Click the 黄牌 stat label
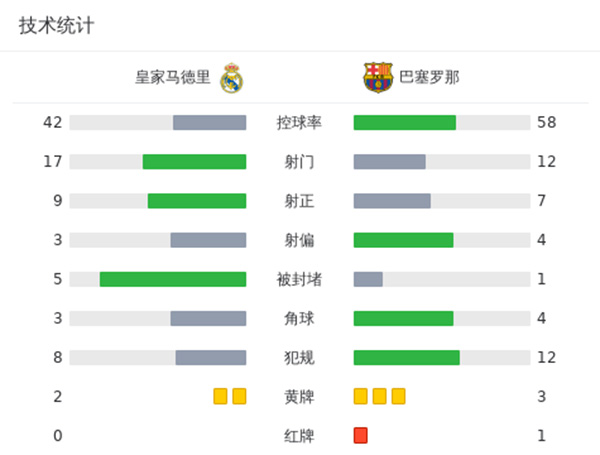This screenshot has width=600, height=455. [x=299, y=397]
